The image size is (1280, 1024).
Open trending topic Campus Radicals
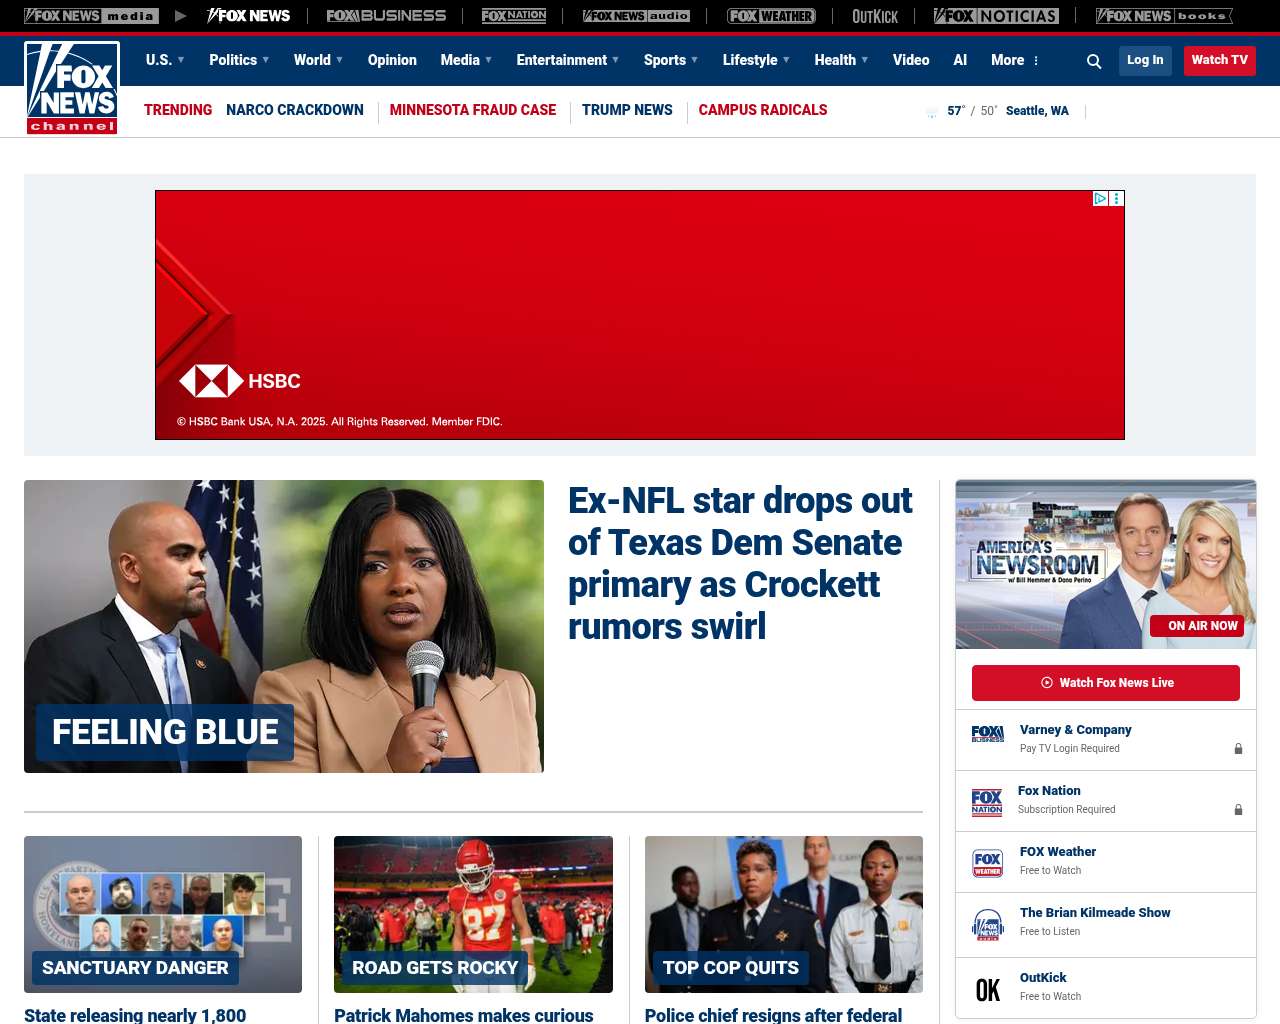click(763, 110)
